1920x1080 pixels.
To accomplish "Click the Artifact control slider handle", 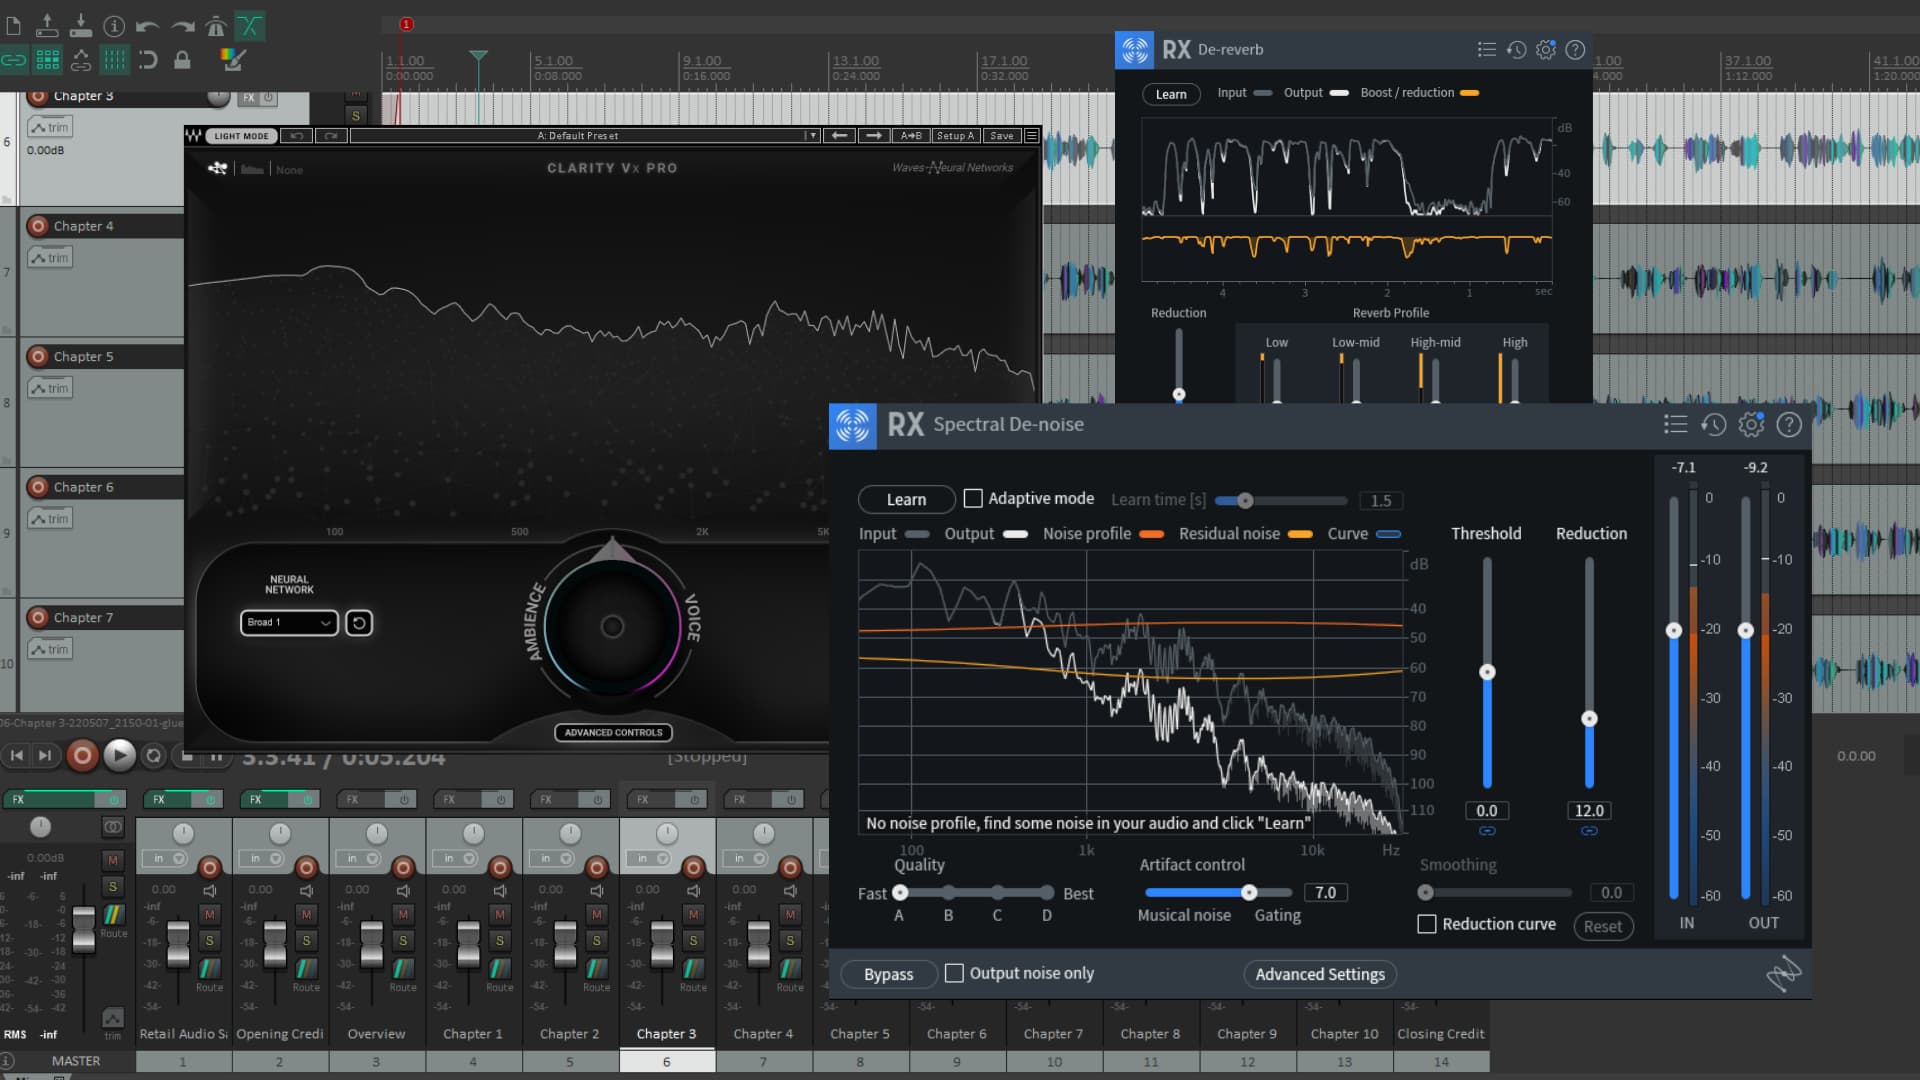I will coord(1249,892).
